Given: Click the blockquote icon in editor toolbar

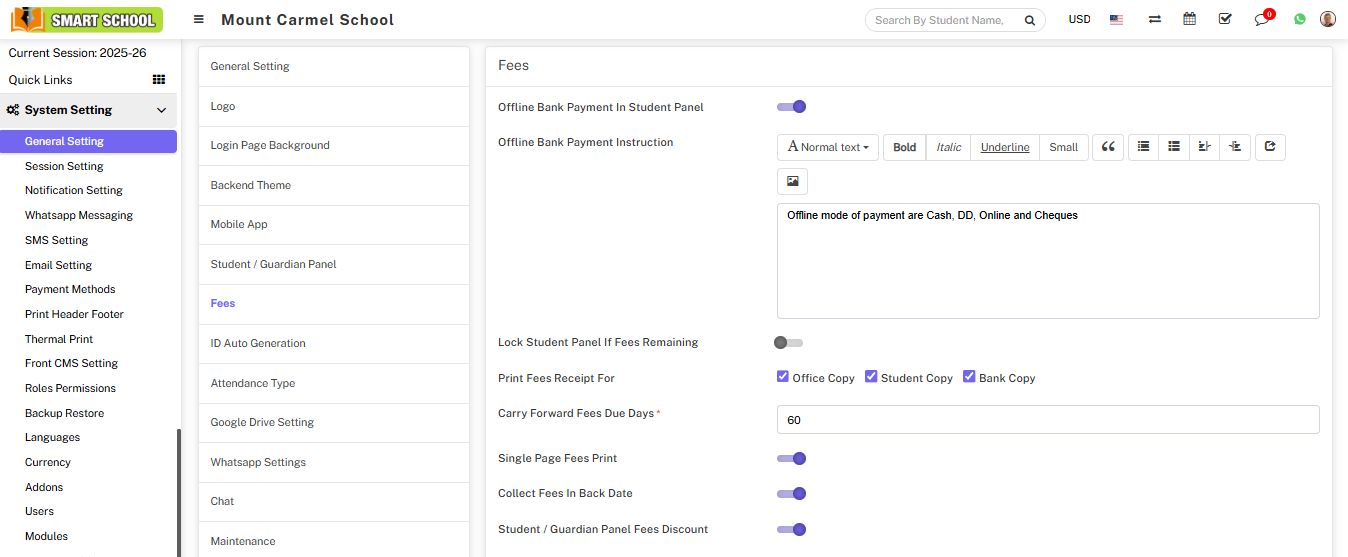Looking at the screenshot, I should 1107,147.
